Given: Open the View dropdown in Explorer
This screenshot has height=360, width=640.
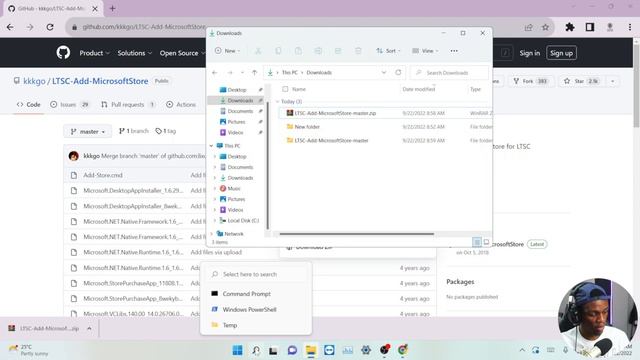Looking at the screenshot, I should pos(425,51).
